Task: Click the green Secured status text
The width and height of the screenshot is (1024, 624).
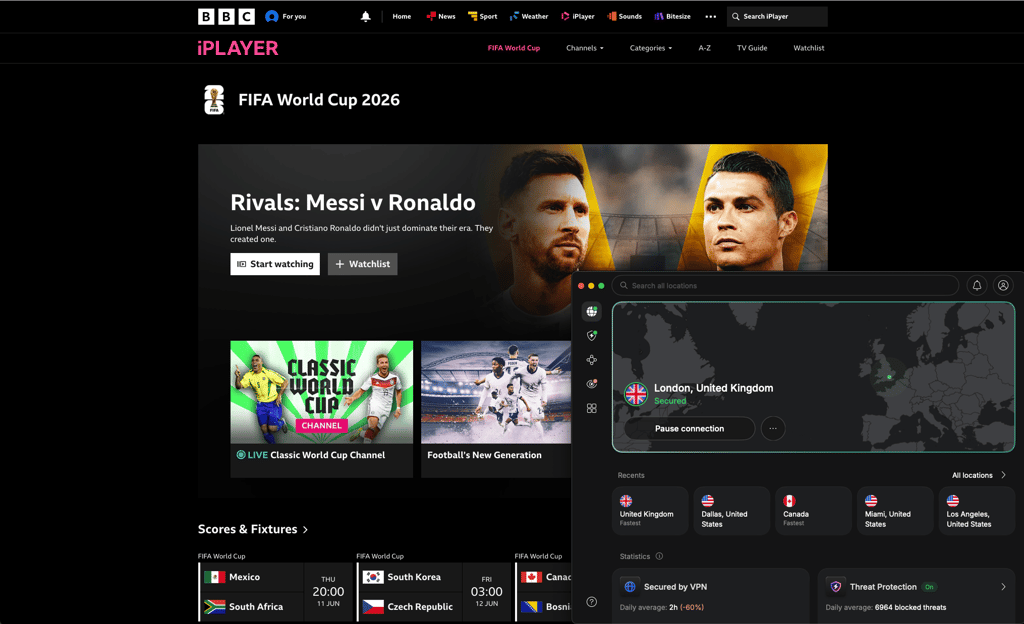Action: 670,401
